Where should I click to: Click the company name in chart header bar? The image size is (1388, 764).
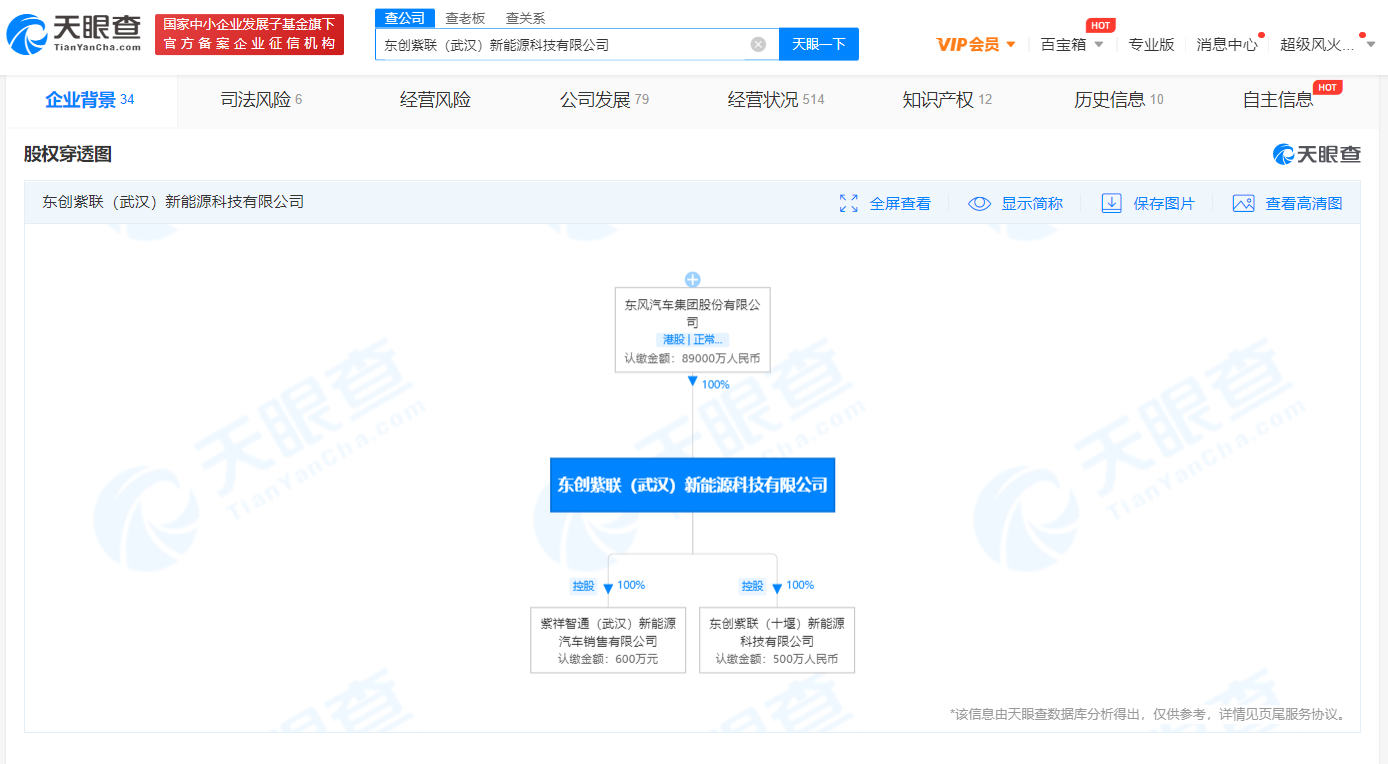pyautogui.click(x=173, y=202)
